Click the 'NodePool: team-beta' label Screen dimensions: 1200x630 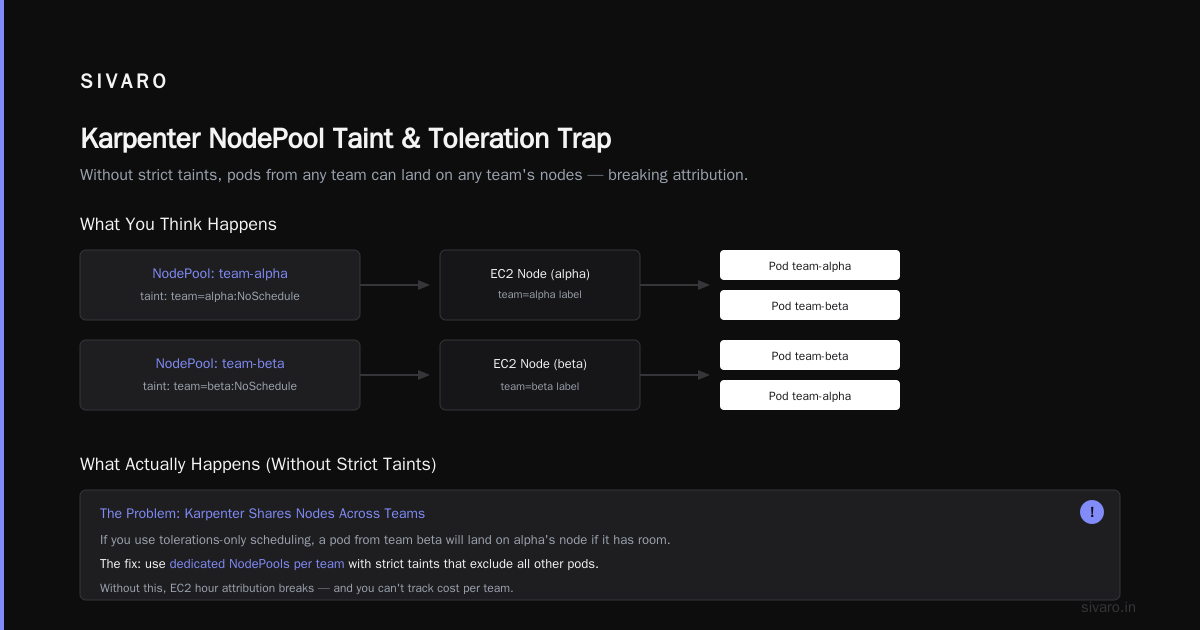[220, 363]
